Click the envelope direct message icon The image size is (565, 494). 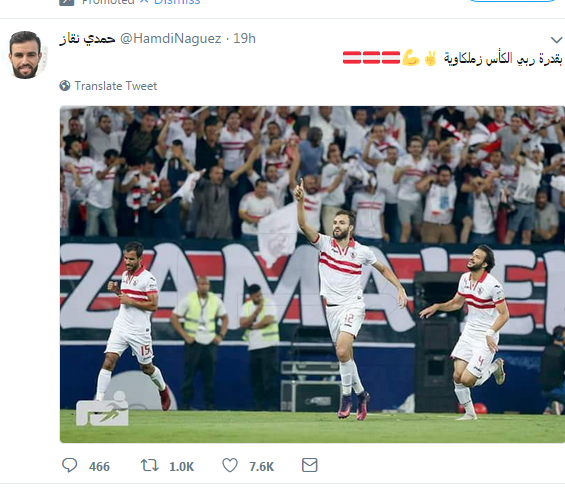310,465
